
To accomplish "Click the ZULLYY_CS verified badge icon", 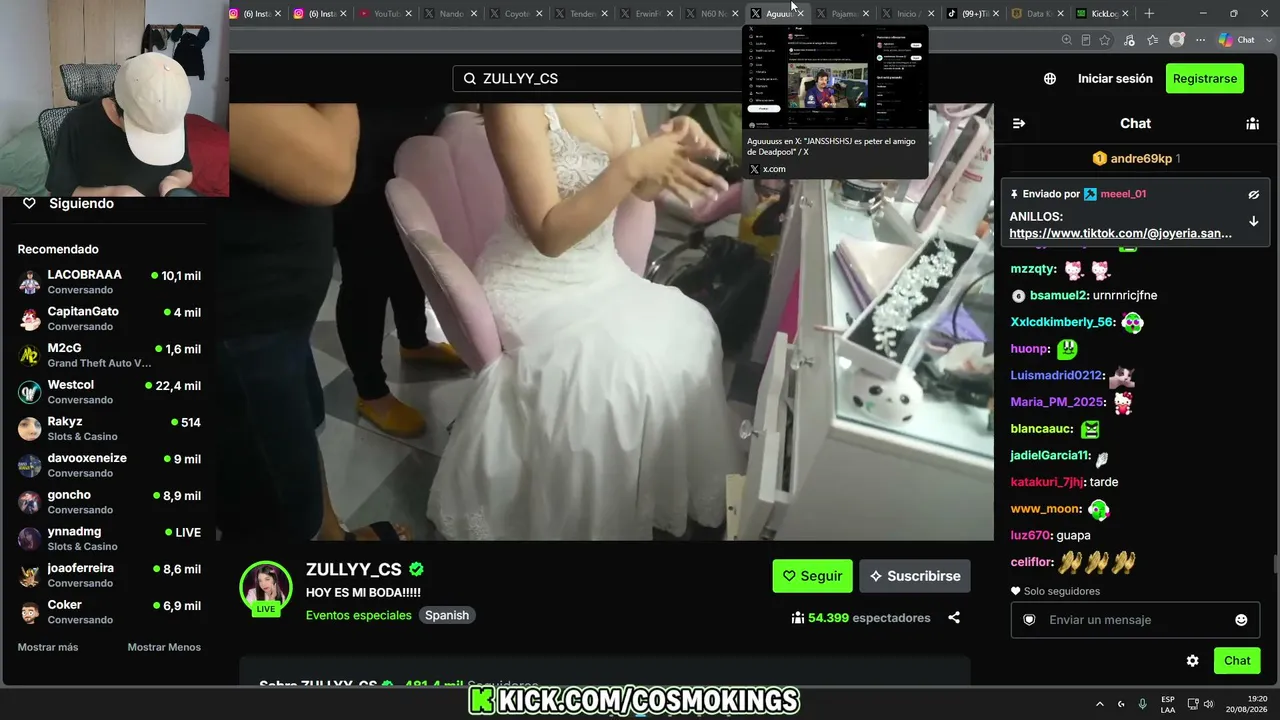I will pyautogui.click(x=416, y=569).
